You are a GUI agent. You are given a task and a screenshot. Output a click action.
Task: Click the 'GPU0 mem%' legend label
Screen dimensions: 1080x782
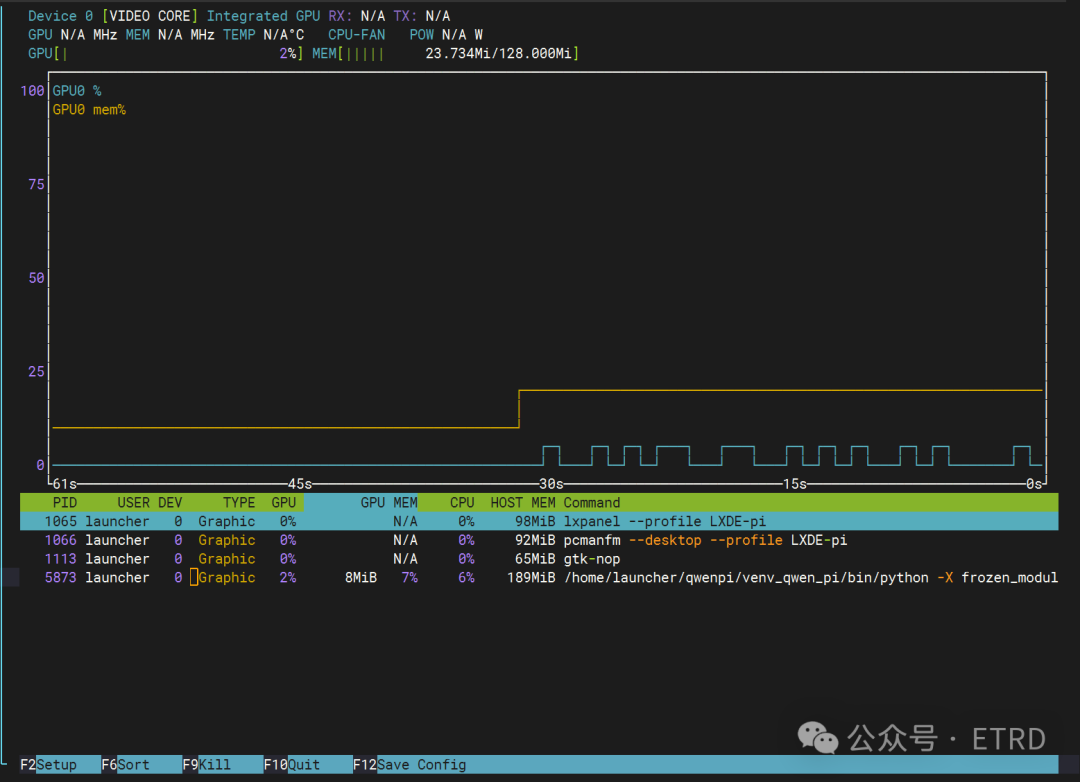pyautogui.click(x=89, y=110)
